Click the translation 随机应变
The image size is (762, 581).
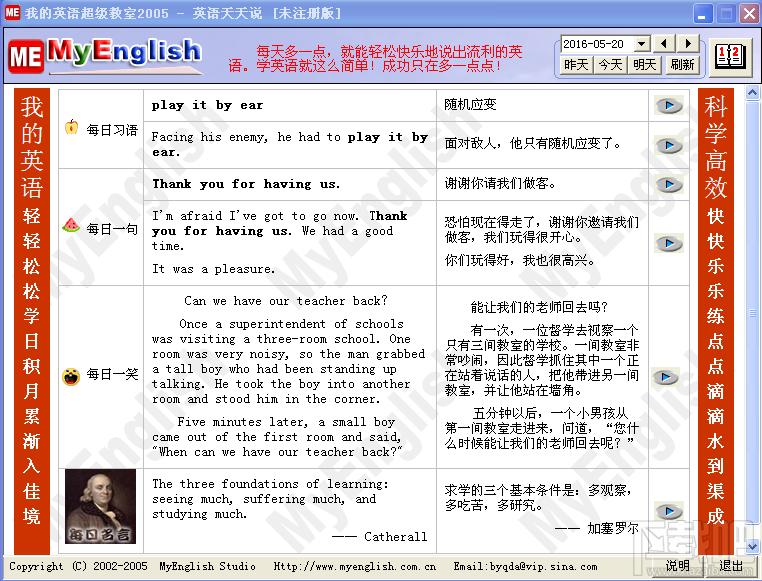(470, 104)
